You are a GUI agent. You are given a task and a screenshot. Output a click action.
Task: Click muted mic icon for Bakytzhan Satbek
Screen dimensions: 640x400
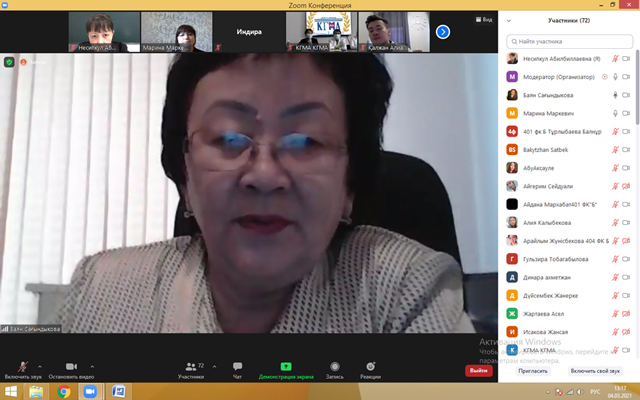tap(615, 150)
